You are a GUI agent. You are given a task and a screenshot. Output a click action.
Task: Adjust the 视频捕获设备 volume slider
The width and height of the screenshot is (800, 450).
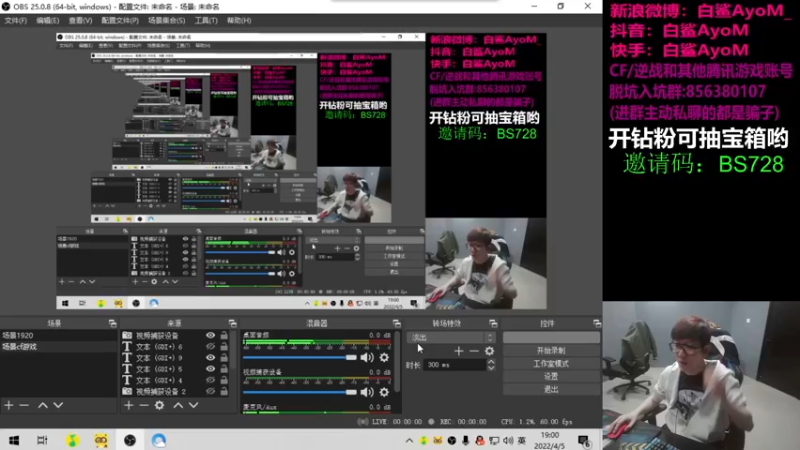click(300, 392)
